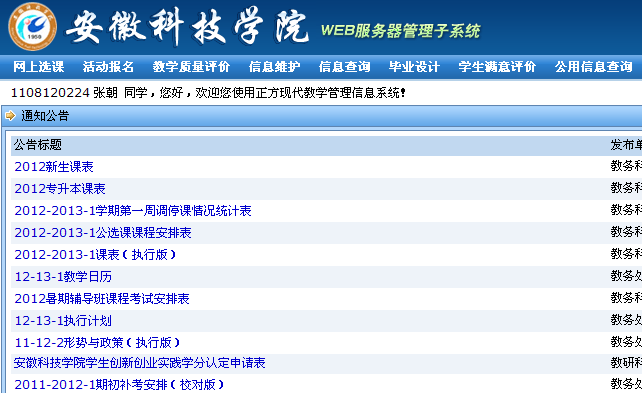Click the Anhui Science and Technology University logo
The width and height of the screenshot is (642, 393).
[32, 27]
